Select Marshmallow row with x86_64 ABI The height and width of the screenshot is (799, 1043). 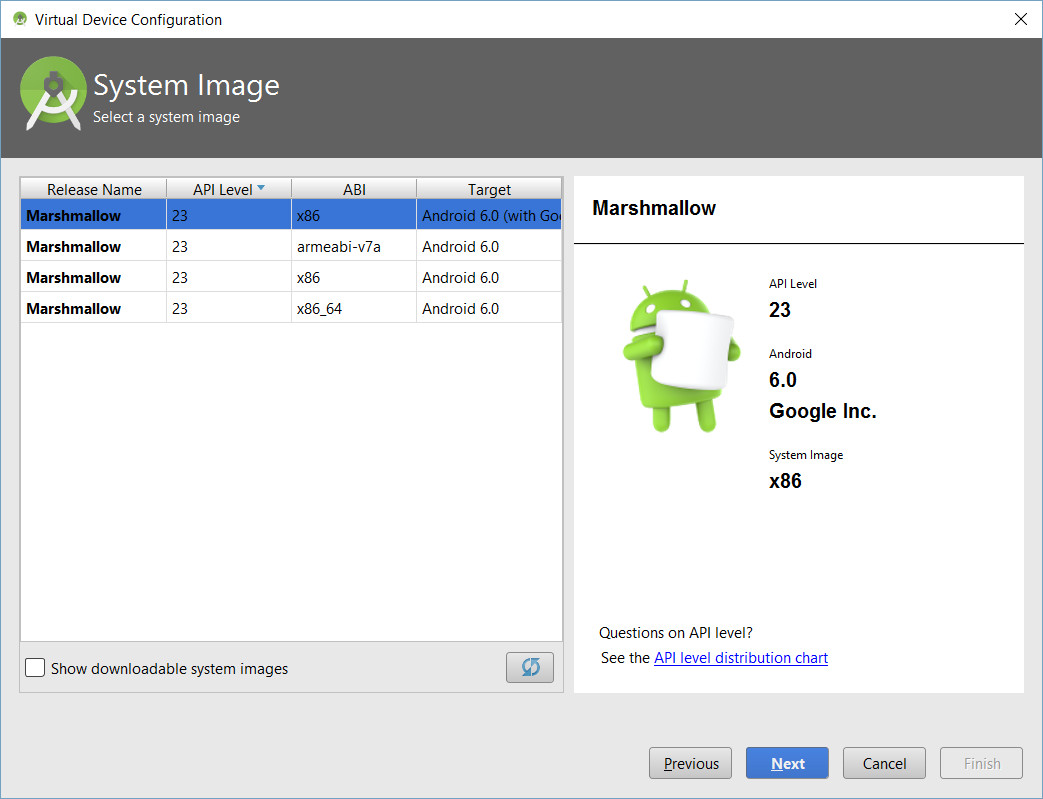(x=291, y=309)
